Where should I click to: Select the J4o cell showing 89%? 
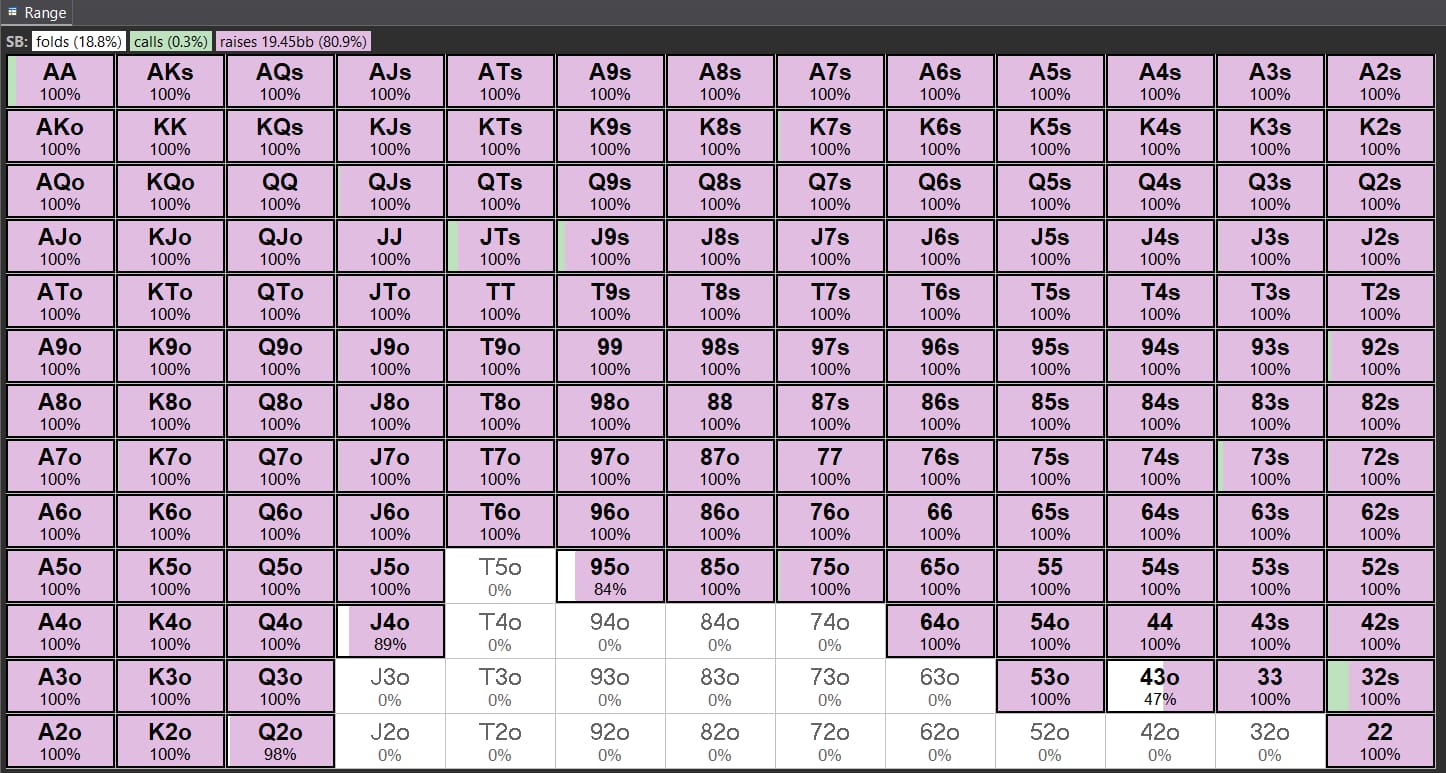coord(390,631)
